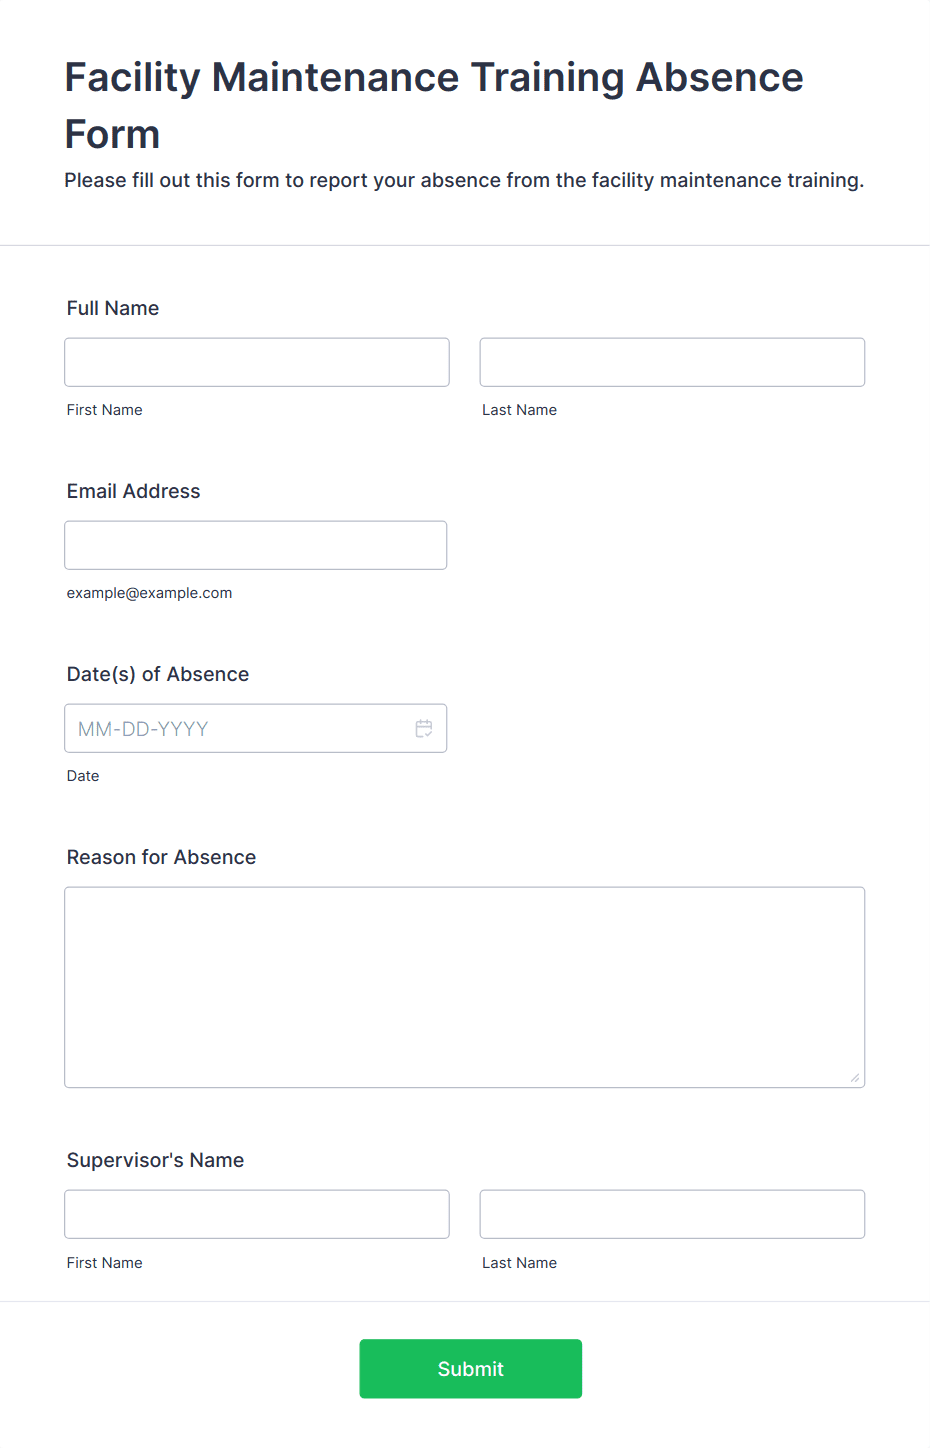Click the form description subtitle text
Image resolution: width=930 pixels, height=1448 pixels.
(x=464, y=180)
